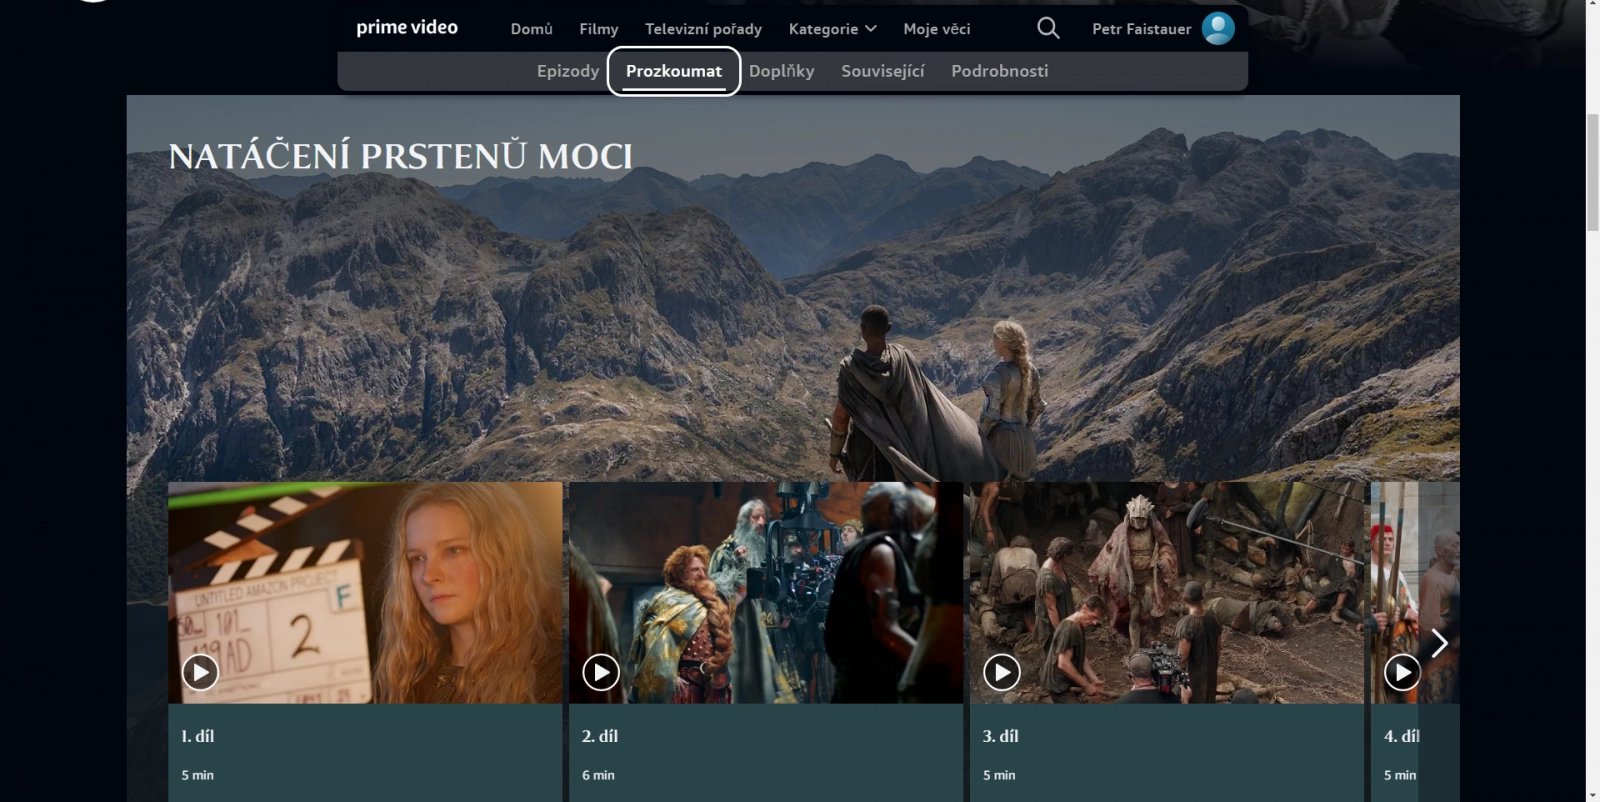The width and height of the screenshot is (1600, 802).
Task: Click the 6 min duration label
Action: point(598,775)
